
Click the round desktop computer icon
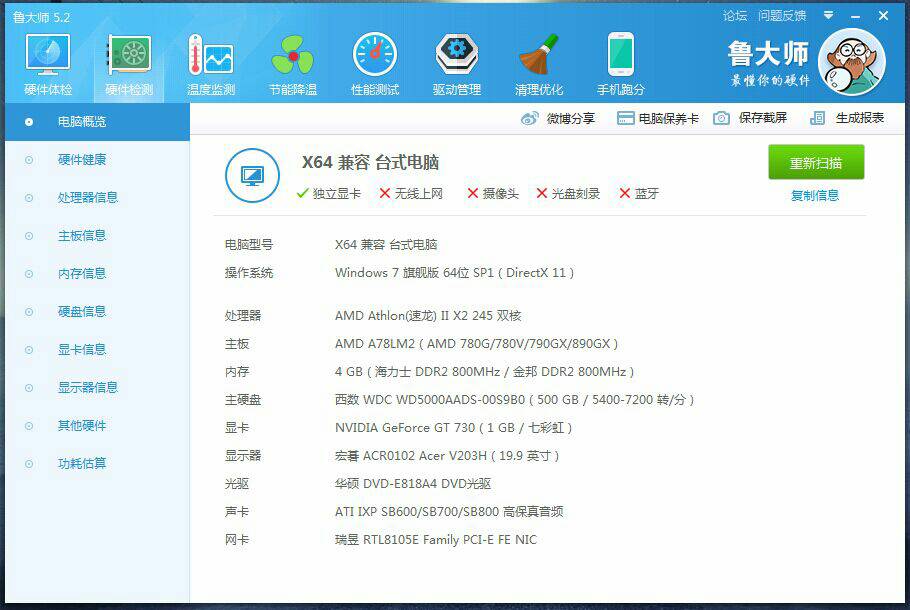click(252, 175)
